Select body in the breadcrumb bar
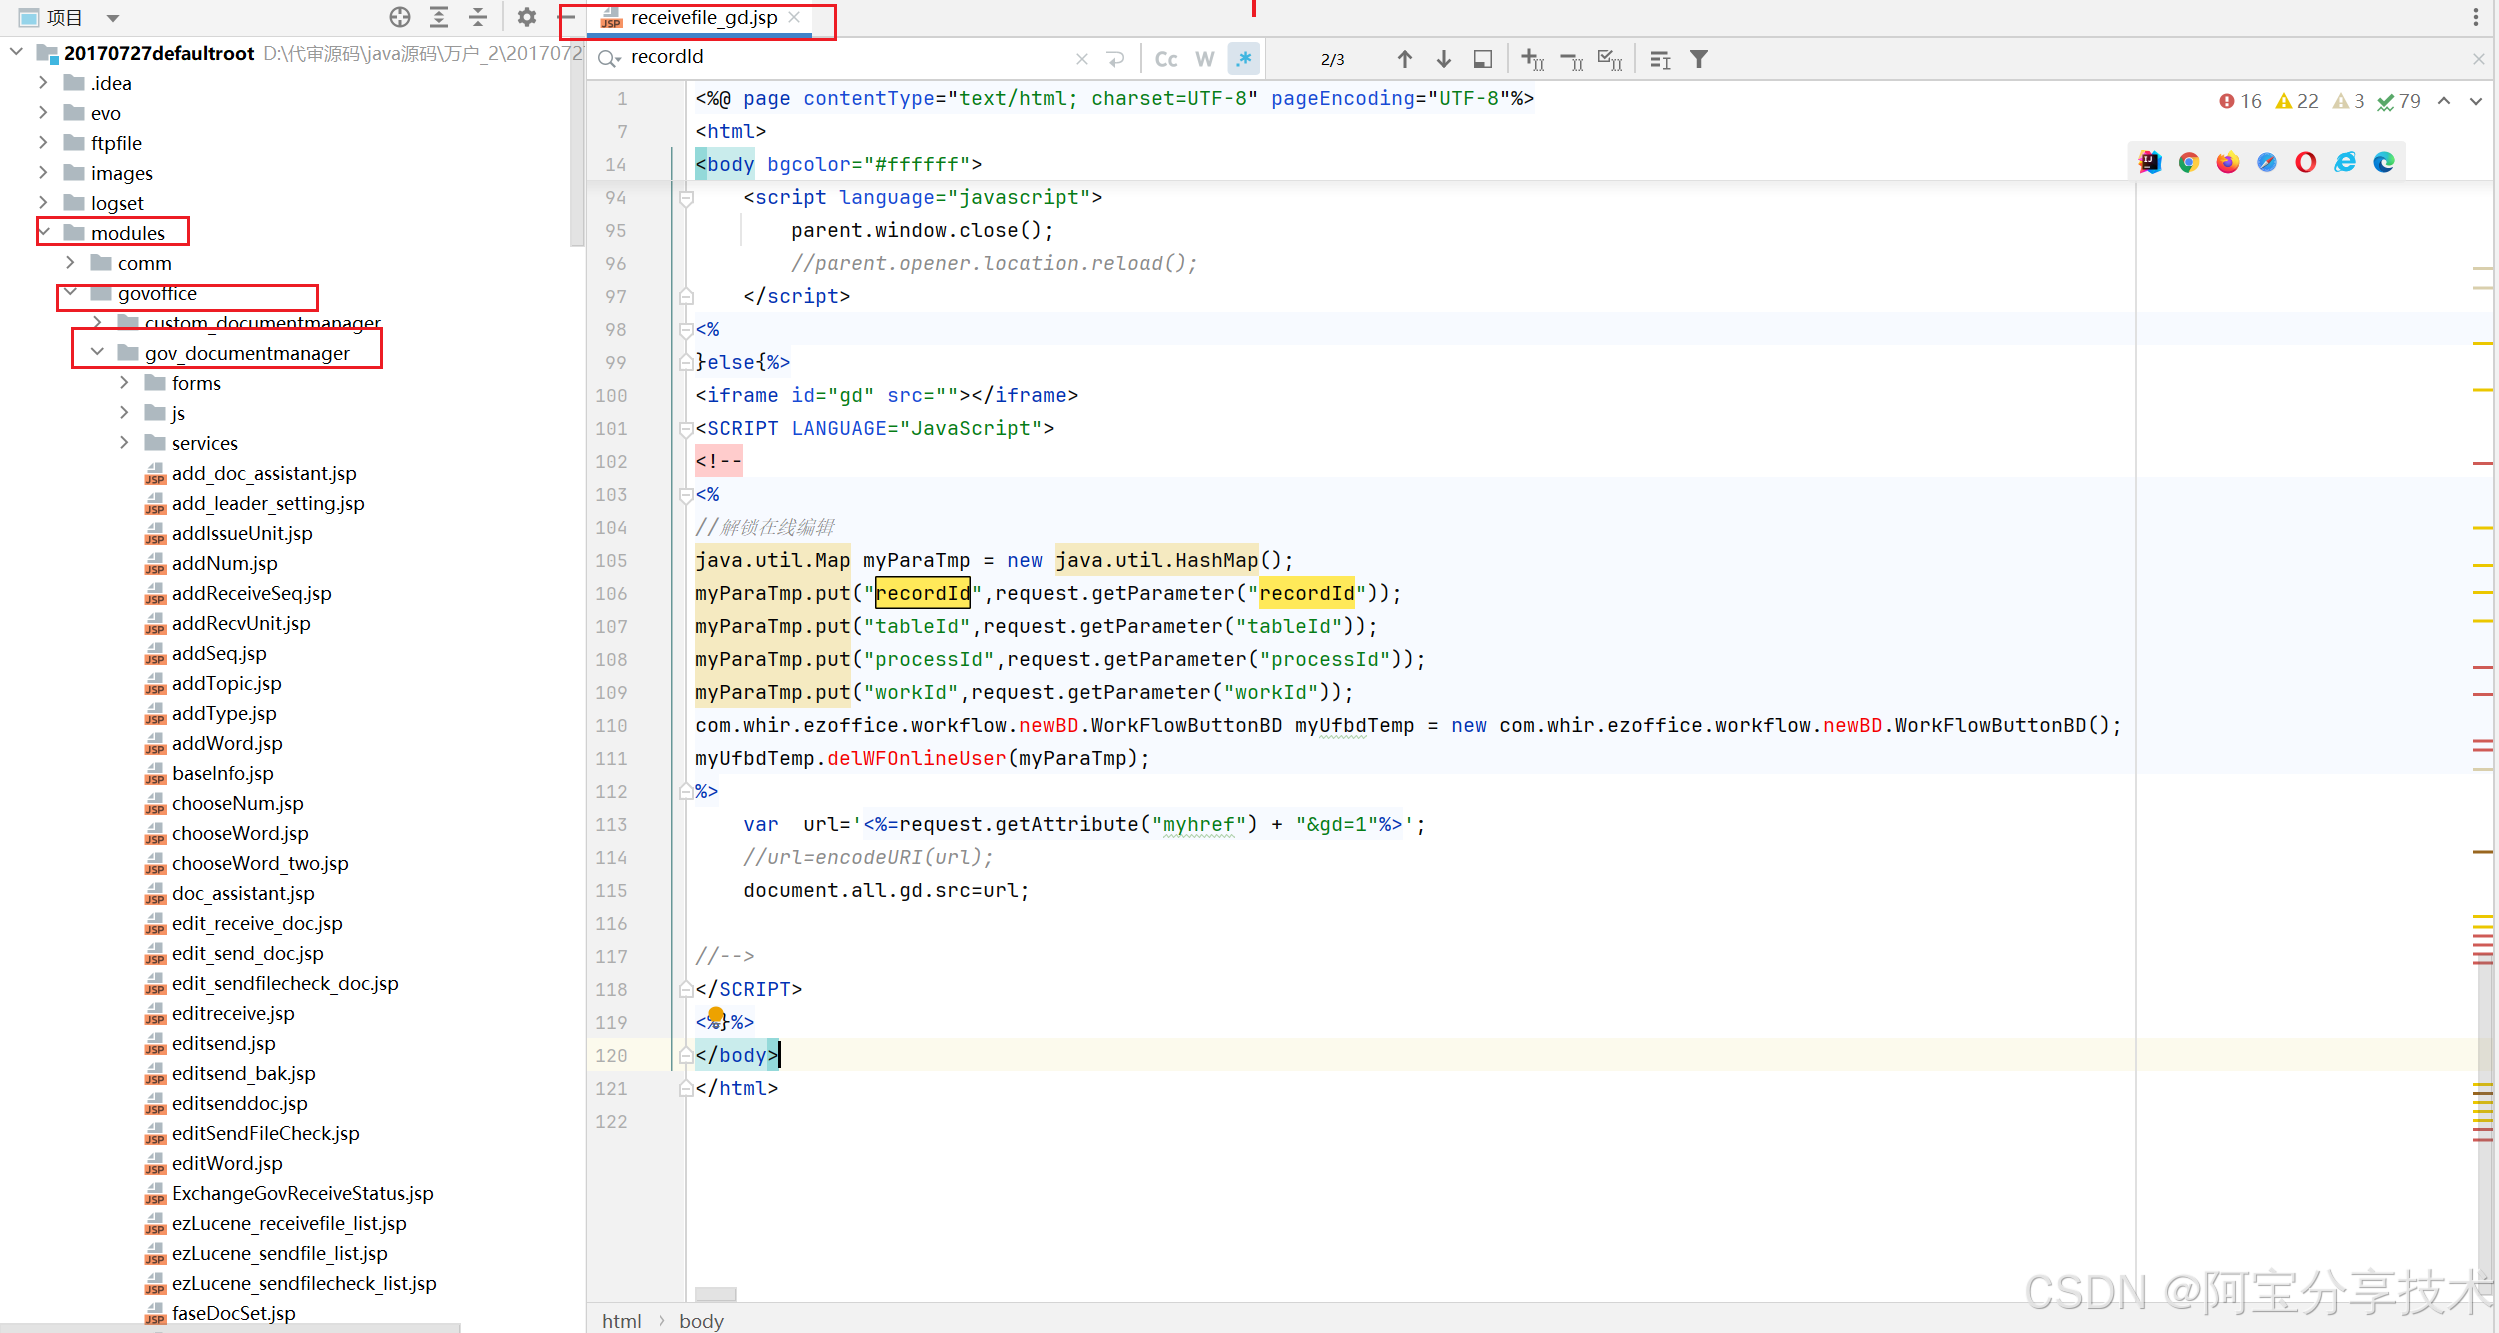This screenshot has width=2499, height=1333. (x=701, y=1321)
